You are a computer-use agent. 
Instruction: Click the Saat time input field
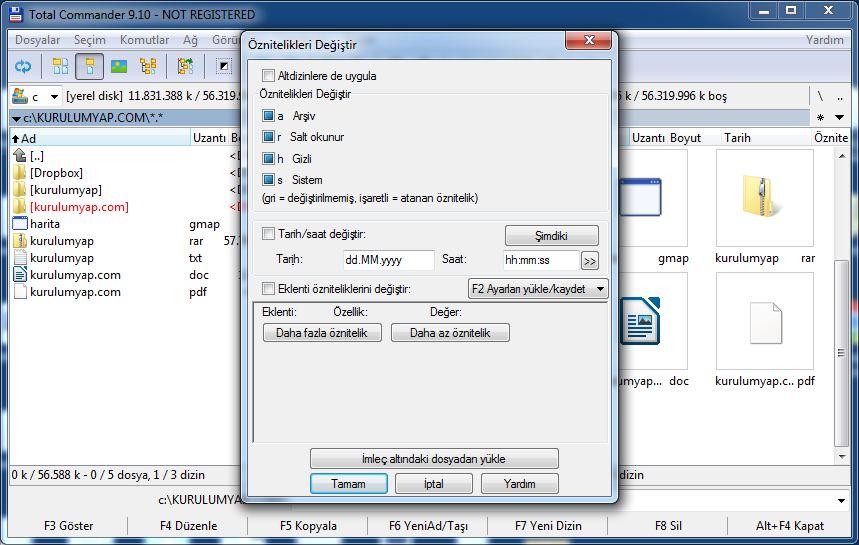pos(541,260)
